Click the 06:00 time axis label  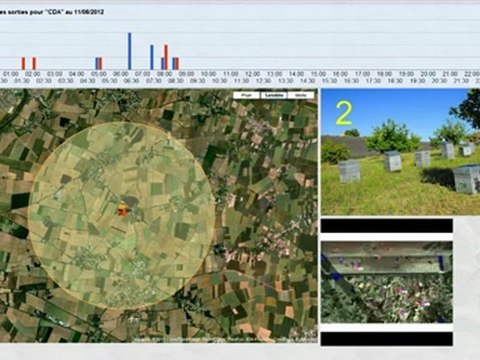click(x=121, y=74)
